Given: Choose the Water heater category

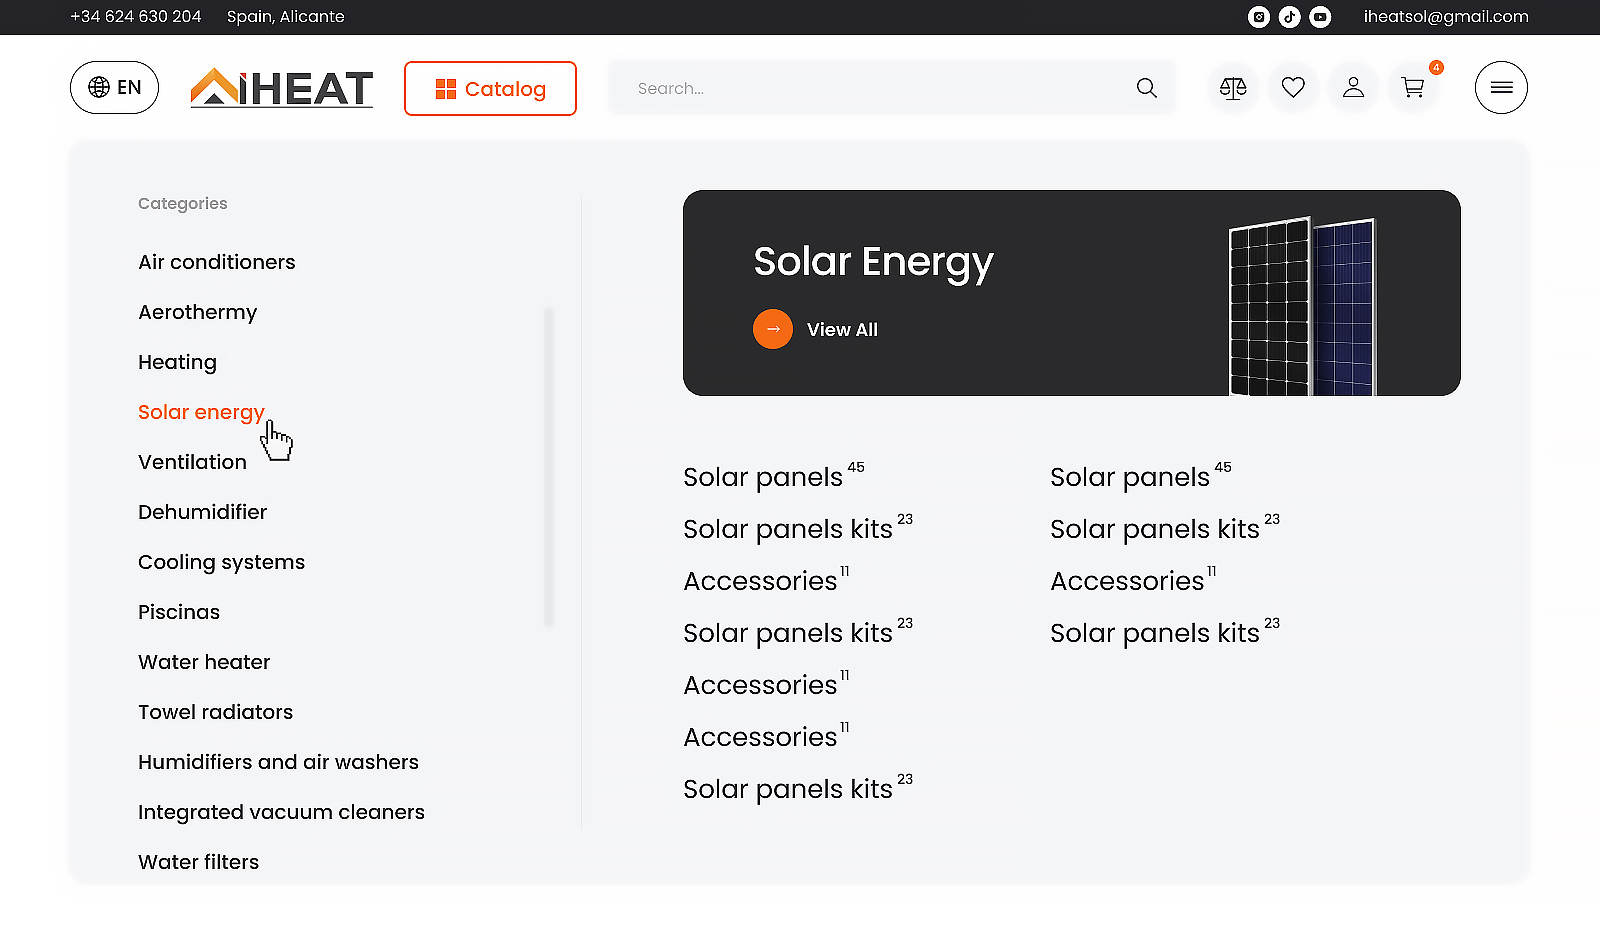Looking at the screenshot, I should pyautogui.click(x=204, y=662).
